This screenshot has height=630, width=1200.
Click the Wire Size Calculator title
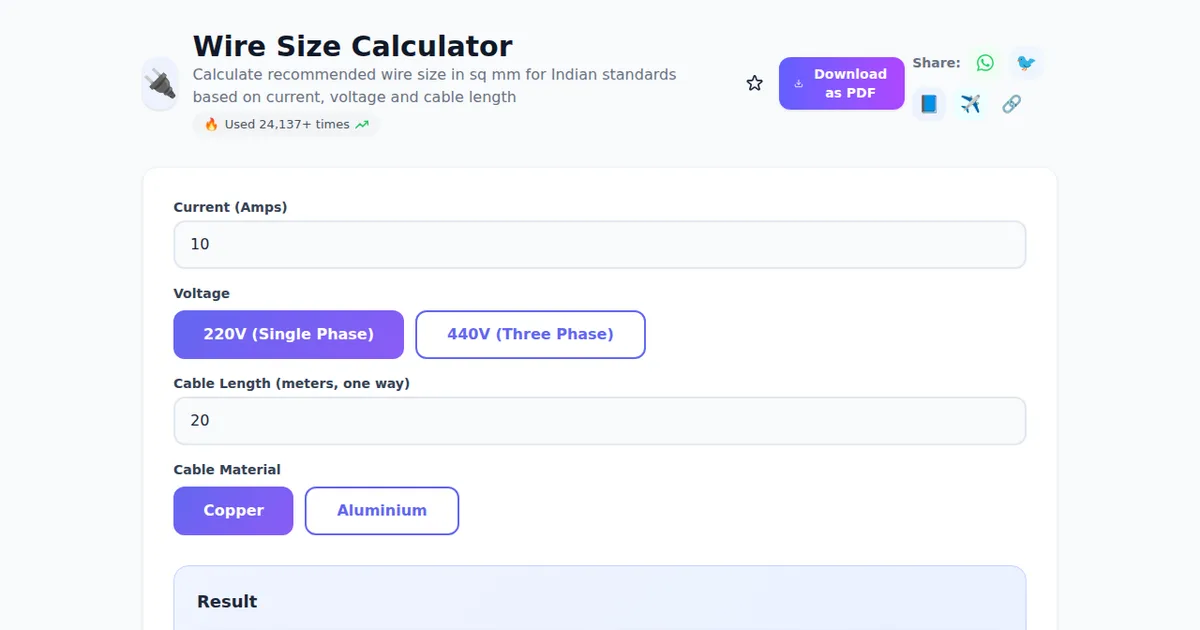tap(352, 46)
